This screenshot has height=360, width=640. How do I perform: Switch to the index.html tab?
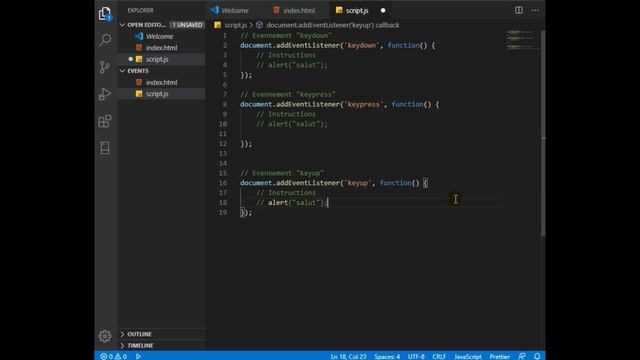(x=299, y=10)
